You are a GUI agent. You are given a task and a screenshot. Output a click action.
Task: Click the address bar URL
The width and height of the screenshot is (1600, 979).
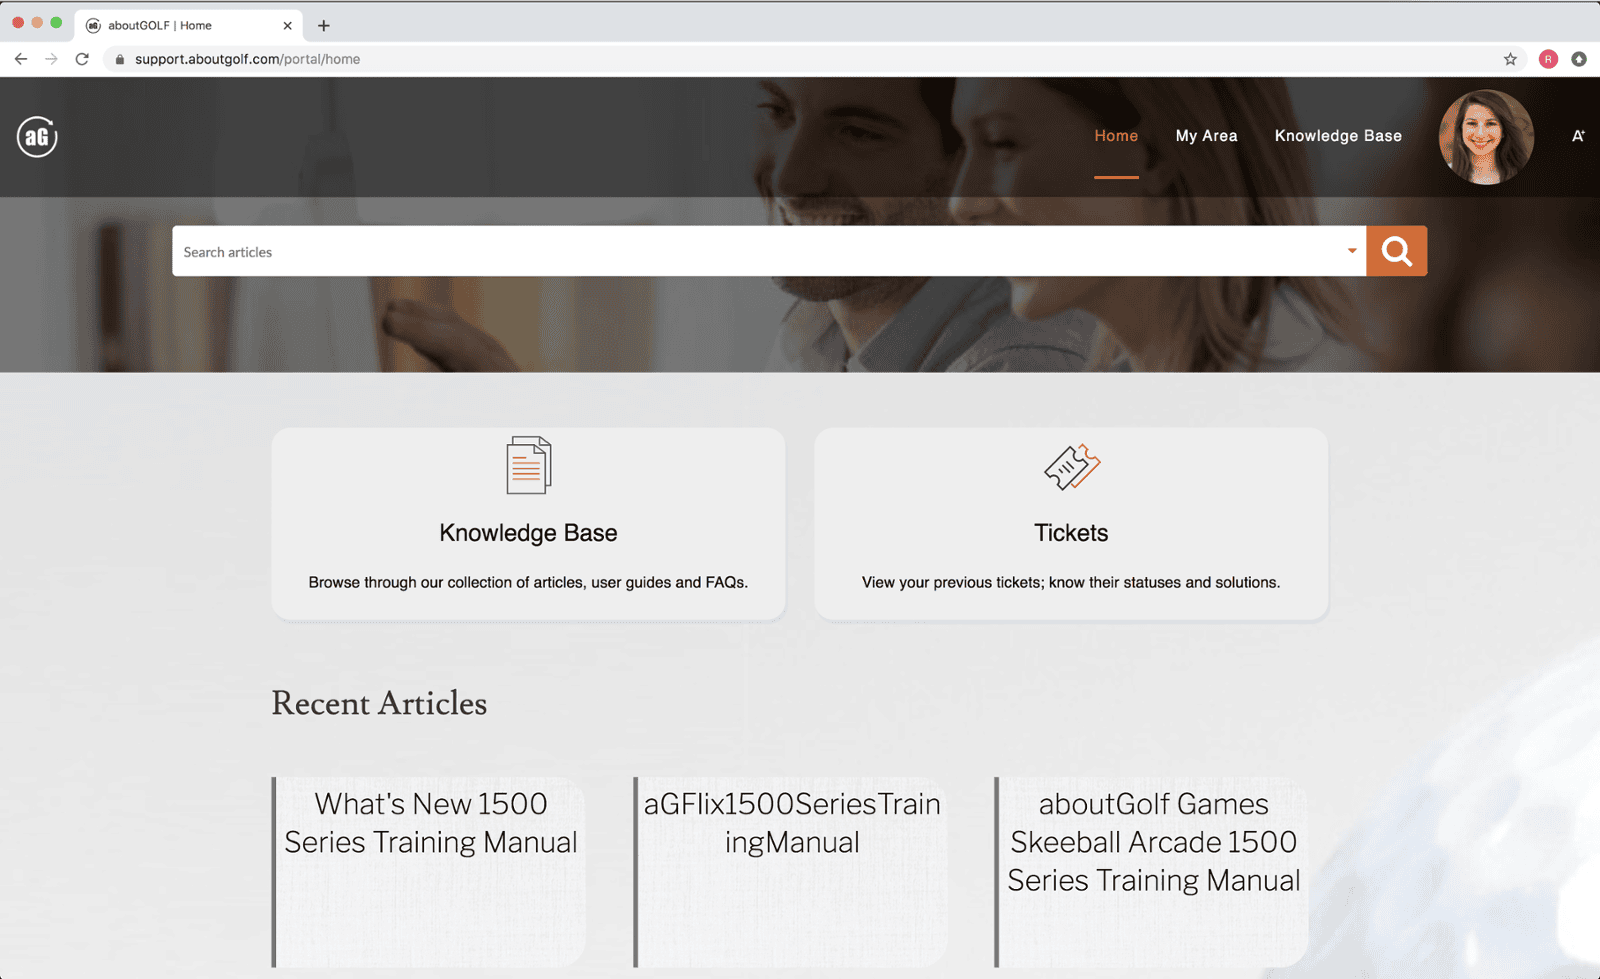tap(248, 59)
